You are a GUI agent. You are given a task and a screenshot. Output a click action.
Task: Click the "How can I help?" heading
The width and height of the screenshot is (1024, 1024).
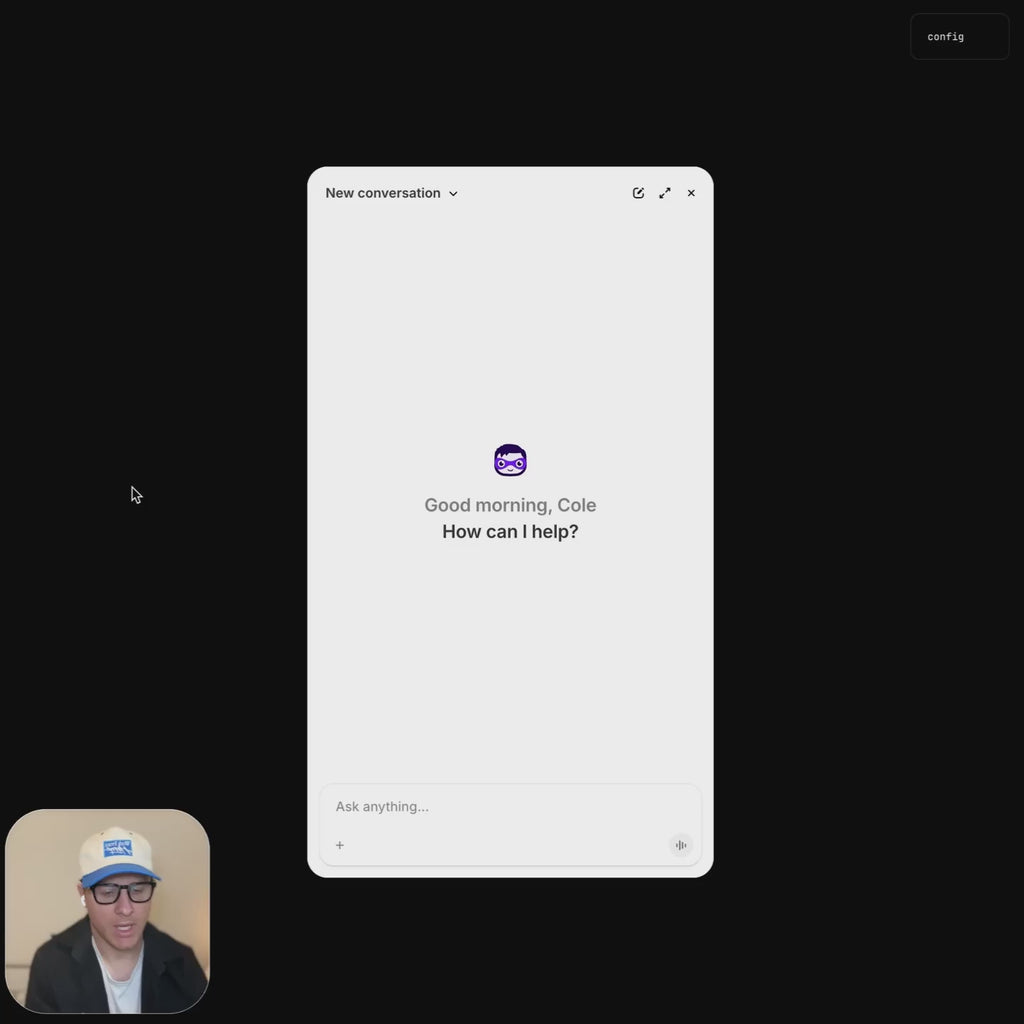point(510,532)
